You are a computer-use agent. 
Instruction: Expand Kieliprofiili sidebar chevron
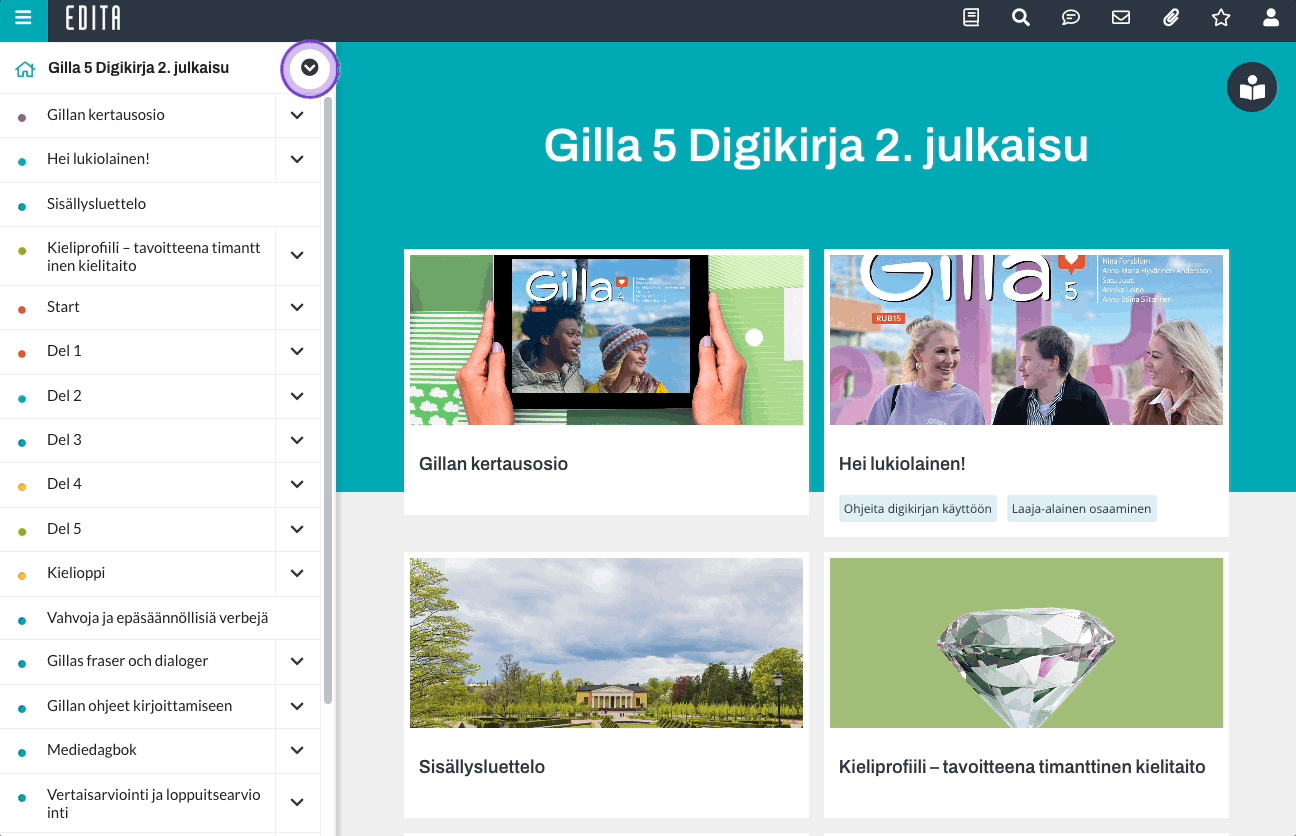pos(297,255)
